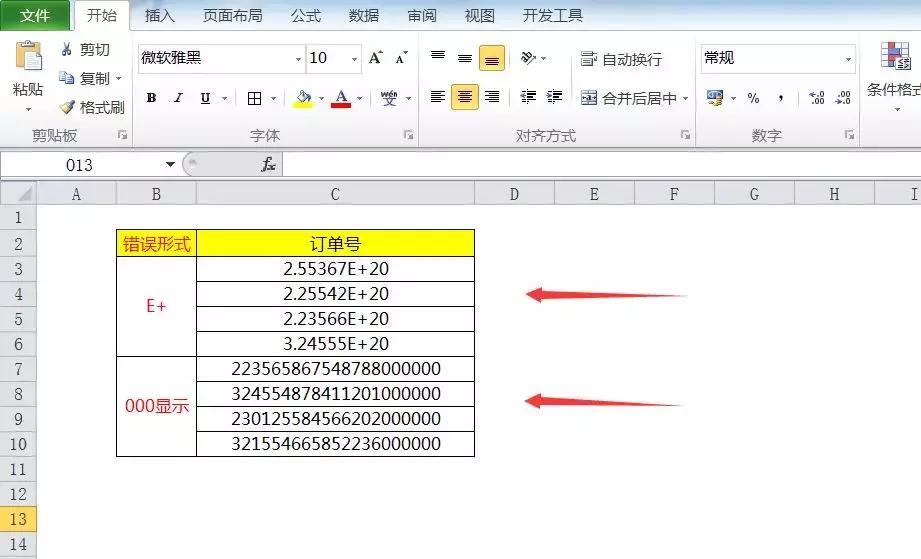Image resolution: width=921 pixels, height=559 pixels.
Task: Expand borders dropdown arrow
Action: 273,98
